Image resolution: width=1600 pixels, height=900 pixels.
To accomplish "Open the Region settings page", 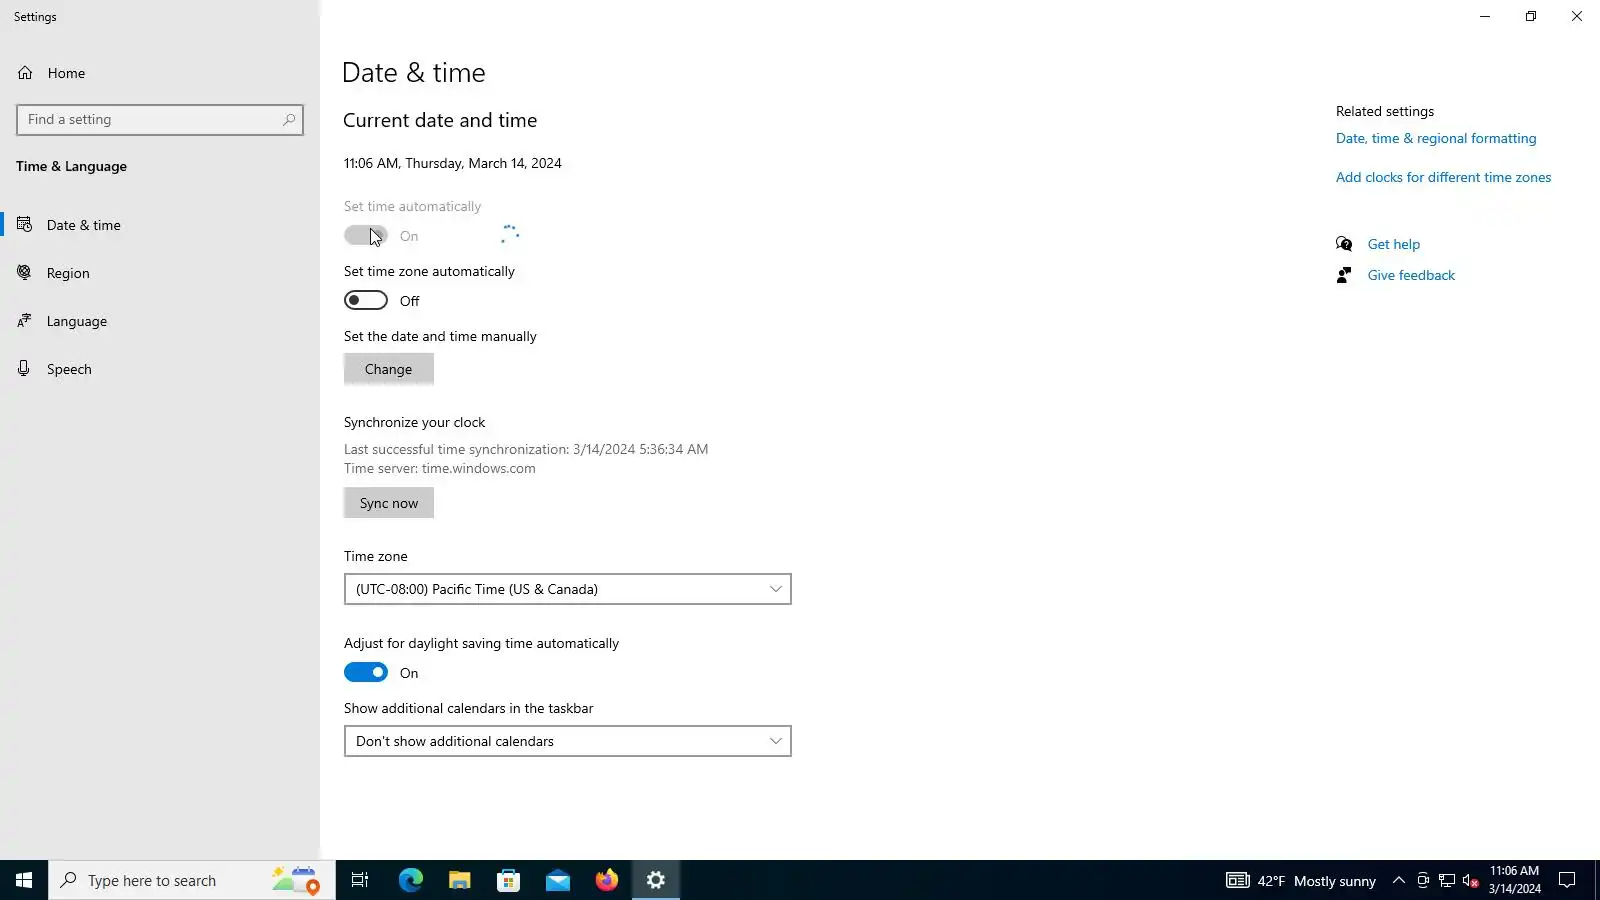I will pos(160,273).
